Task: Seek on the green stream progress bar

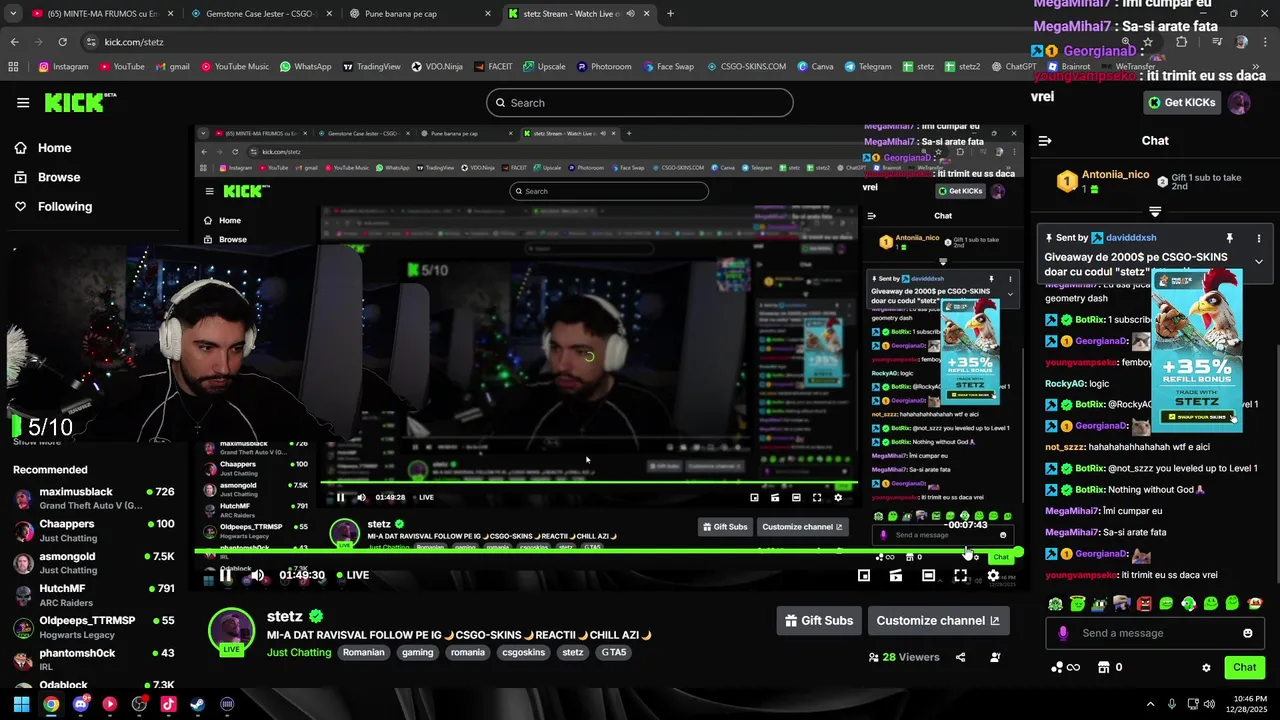Action: [x=608, y=552]
